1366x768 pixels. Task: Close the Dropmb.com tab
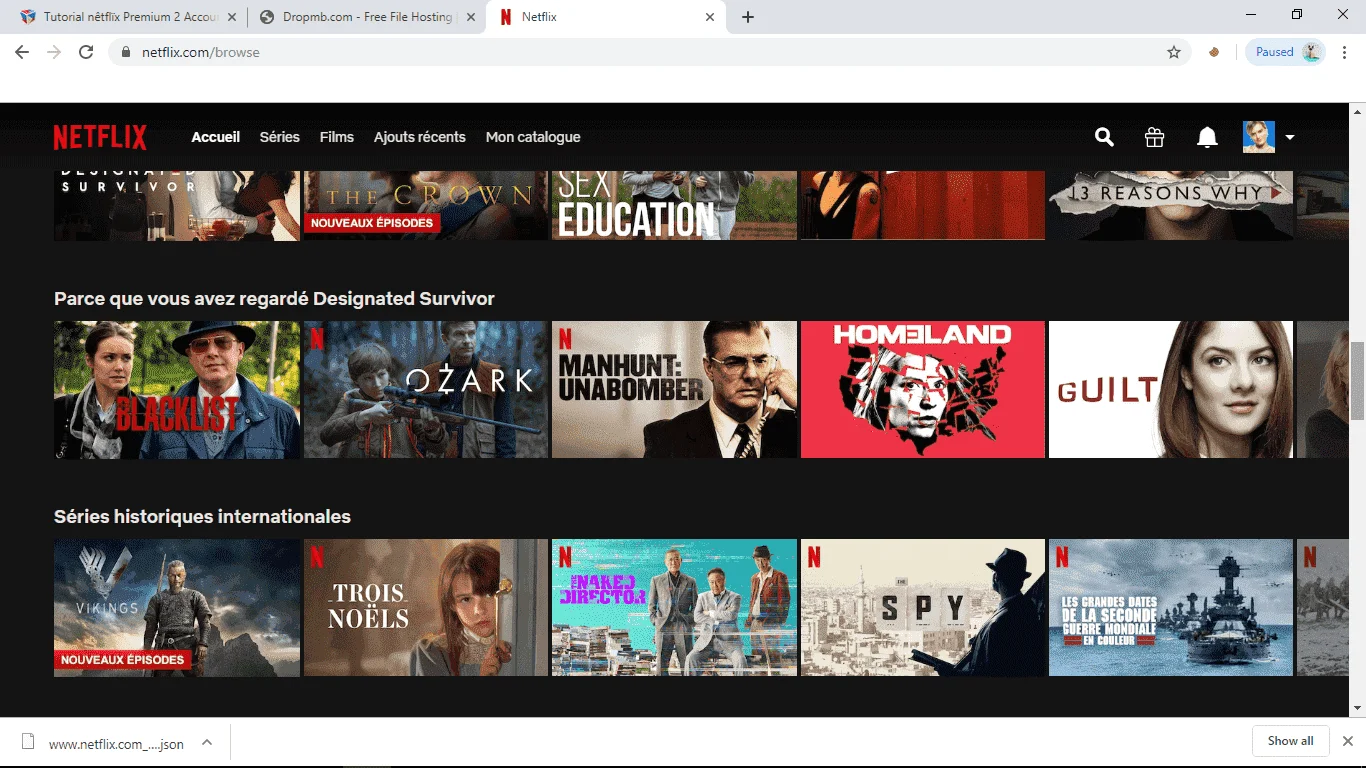pos(471,17)
